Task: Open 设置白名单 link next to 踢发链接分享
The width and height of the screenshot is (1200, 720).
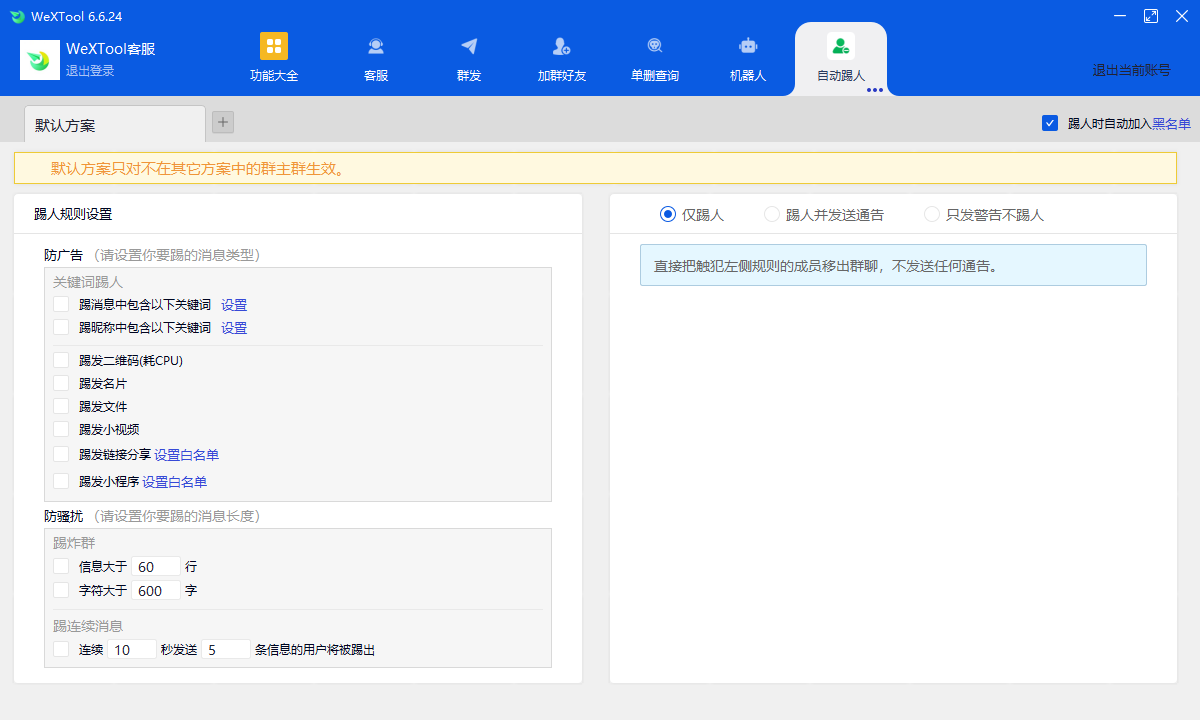Action: tap(186, 455)
